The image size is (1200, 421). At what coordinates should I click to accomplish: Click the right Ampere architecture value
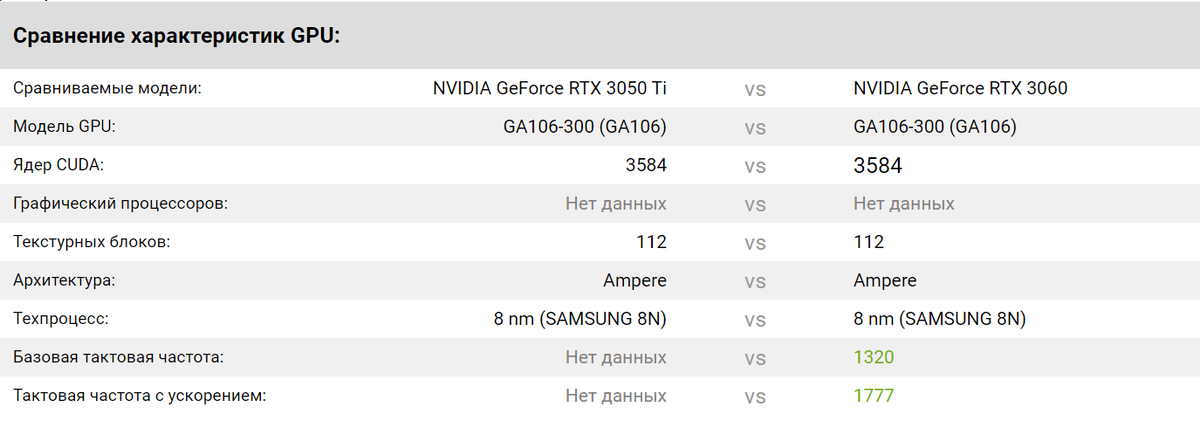pos(885,281)
